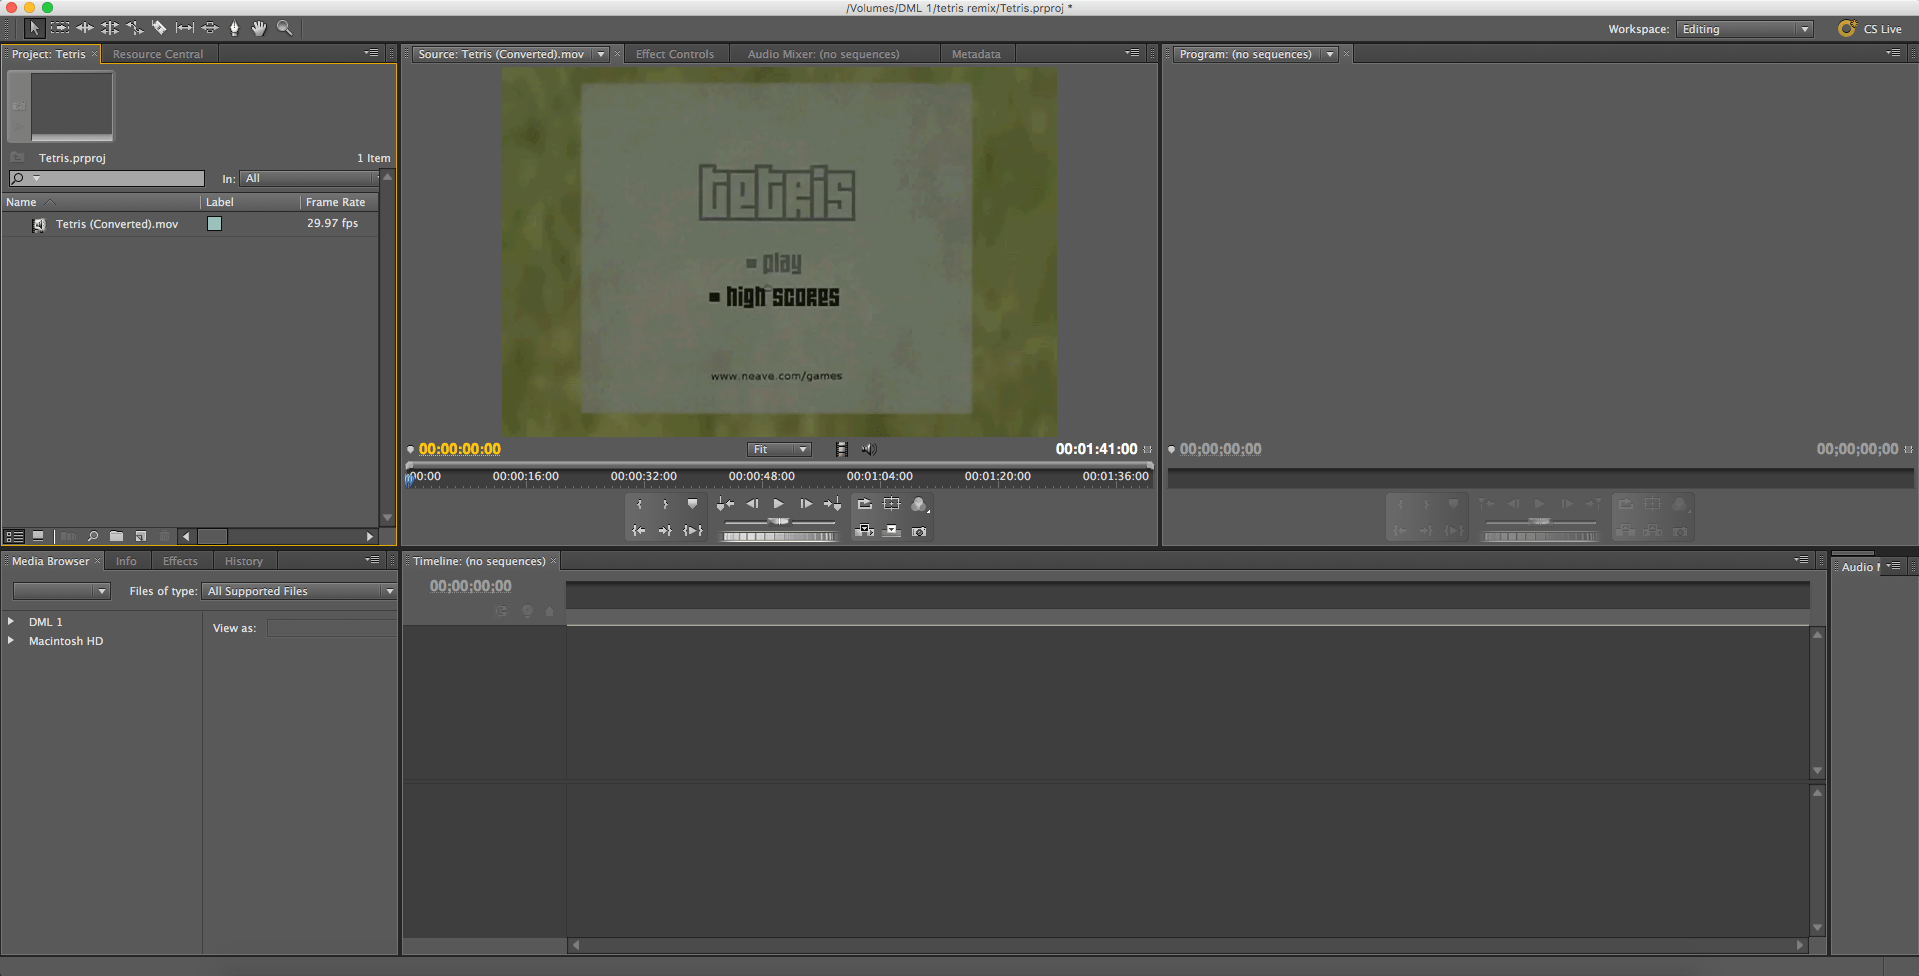
Task: Select the Rate Stretch tool
Action: pyautogui.click(x=135, y=28)
